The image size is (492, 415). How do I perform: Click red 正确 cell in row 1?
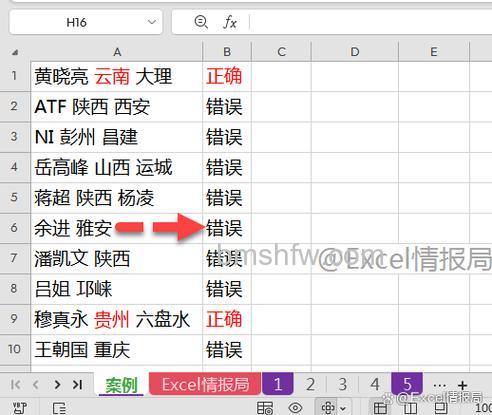coord(227,76)
